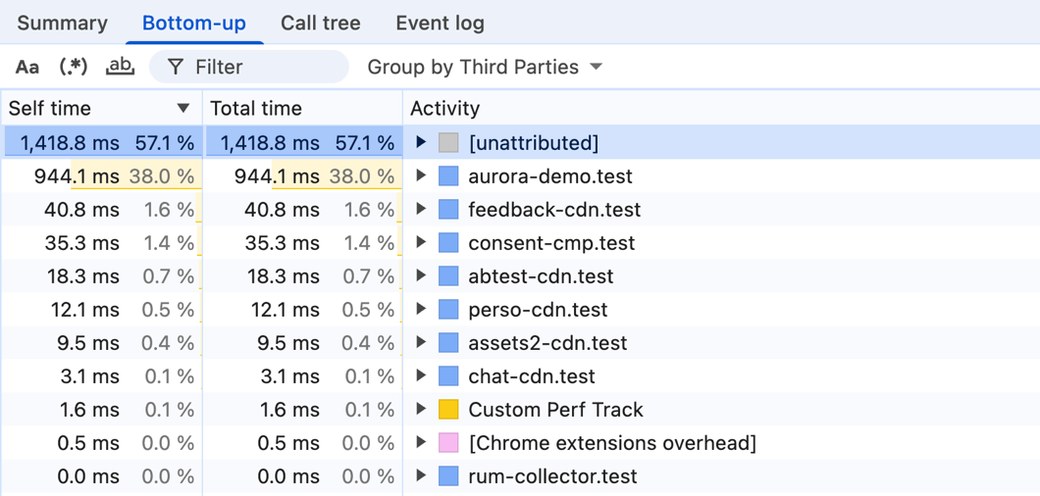Click the 944.1 ms self time cell

[101, 176]
